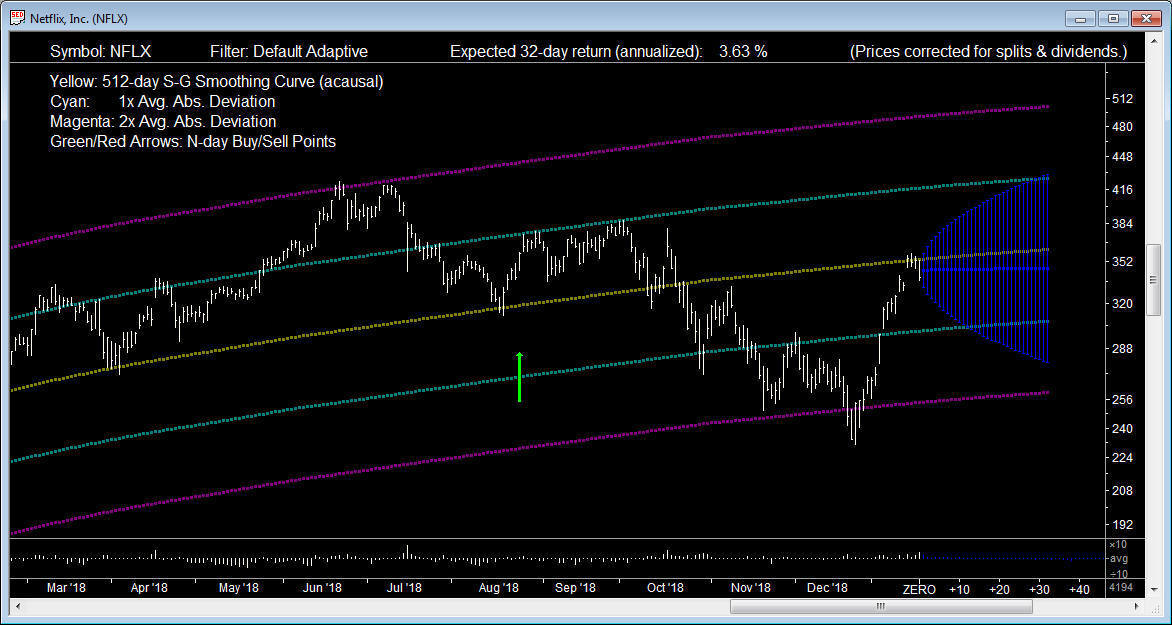Click the Apr '18 date label

point(149,588)
